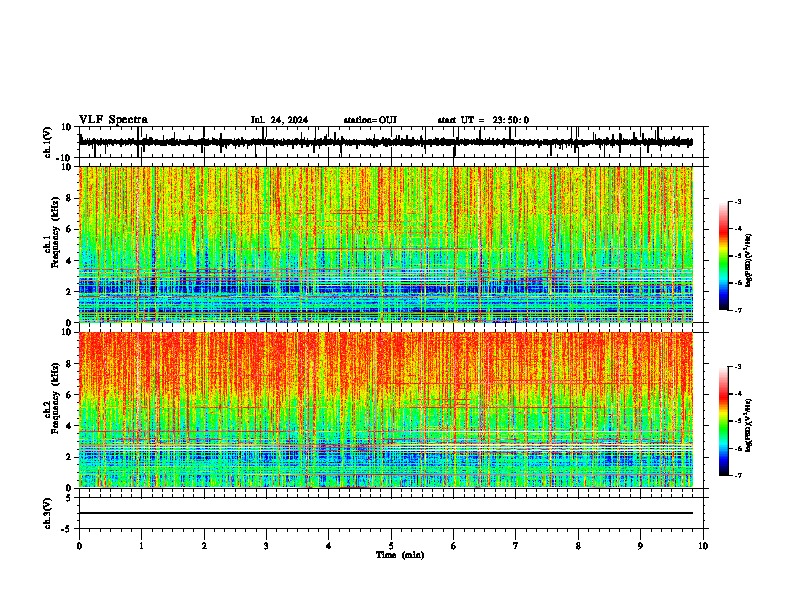Click the ch.2 colorbar log(PSD) units label
The height and width of the screenshot is (612, 792).
[x=749, y=425]
